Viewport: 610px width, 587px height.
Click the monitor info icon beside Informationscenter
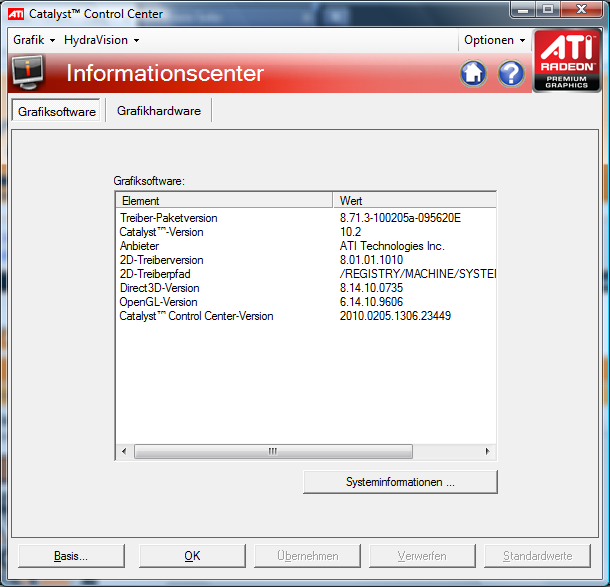[27, 72]
